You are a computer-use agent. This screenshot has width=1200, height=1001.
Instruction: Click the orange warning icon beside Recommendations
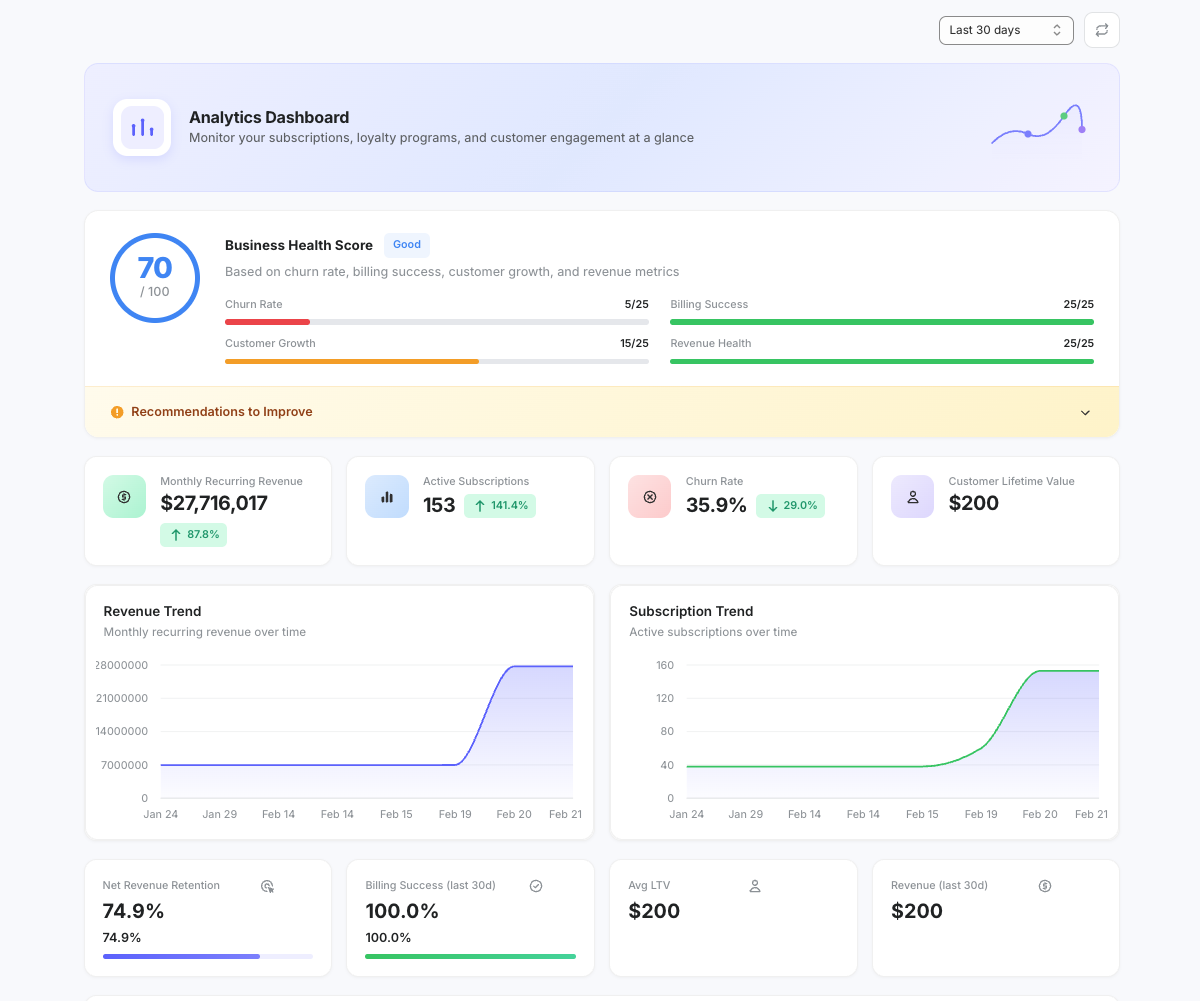click(x=117, y=412)
